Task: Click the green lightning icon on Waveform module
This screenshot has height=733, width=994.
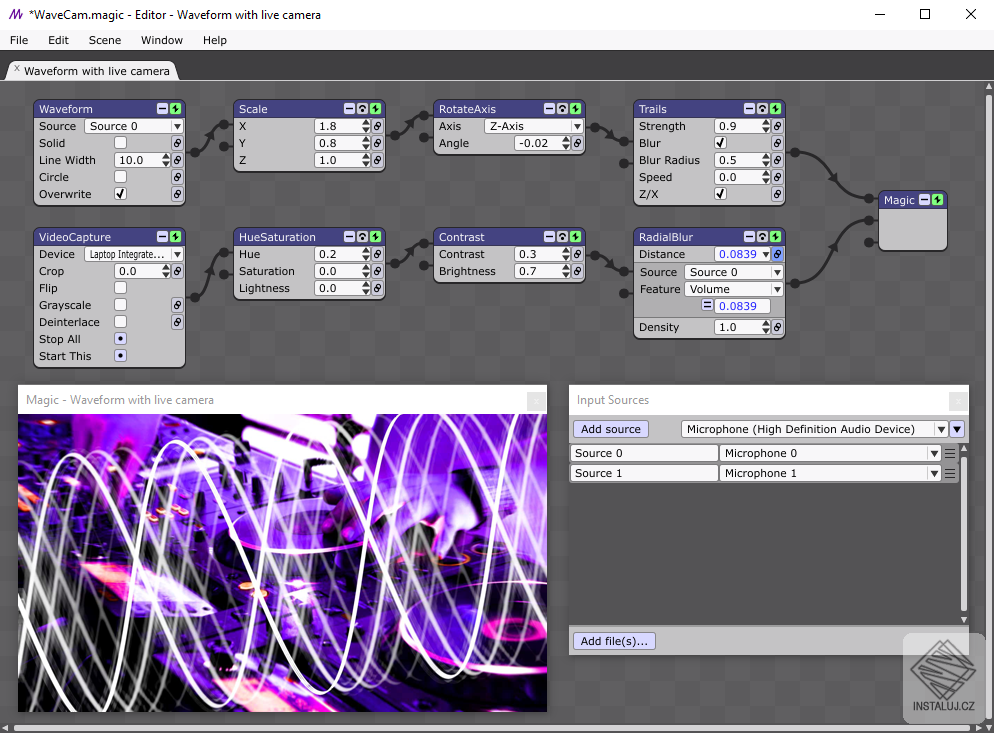Action: point(176,109)
